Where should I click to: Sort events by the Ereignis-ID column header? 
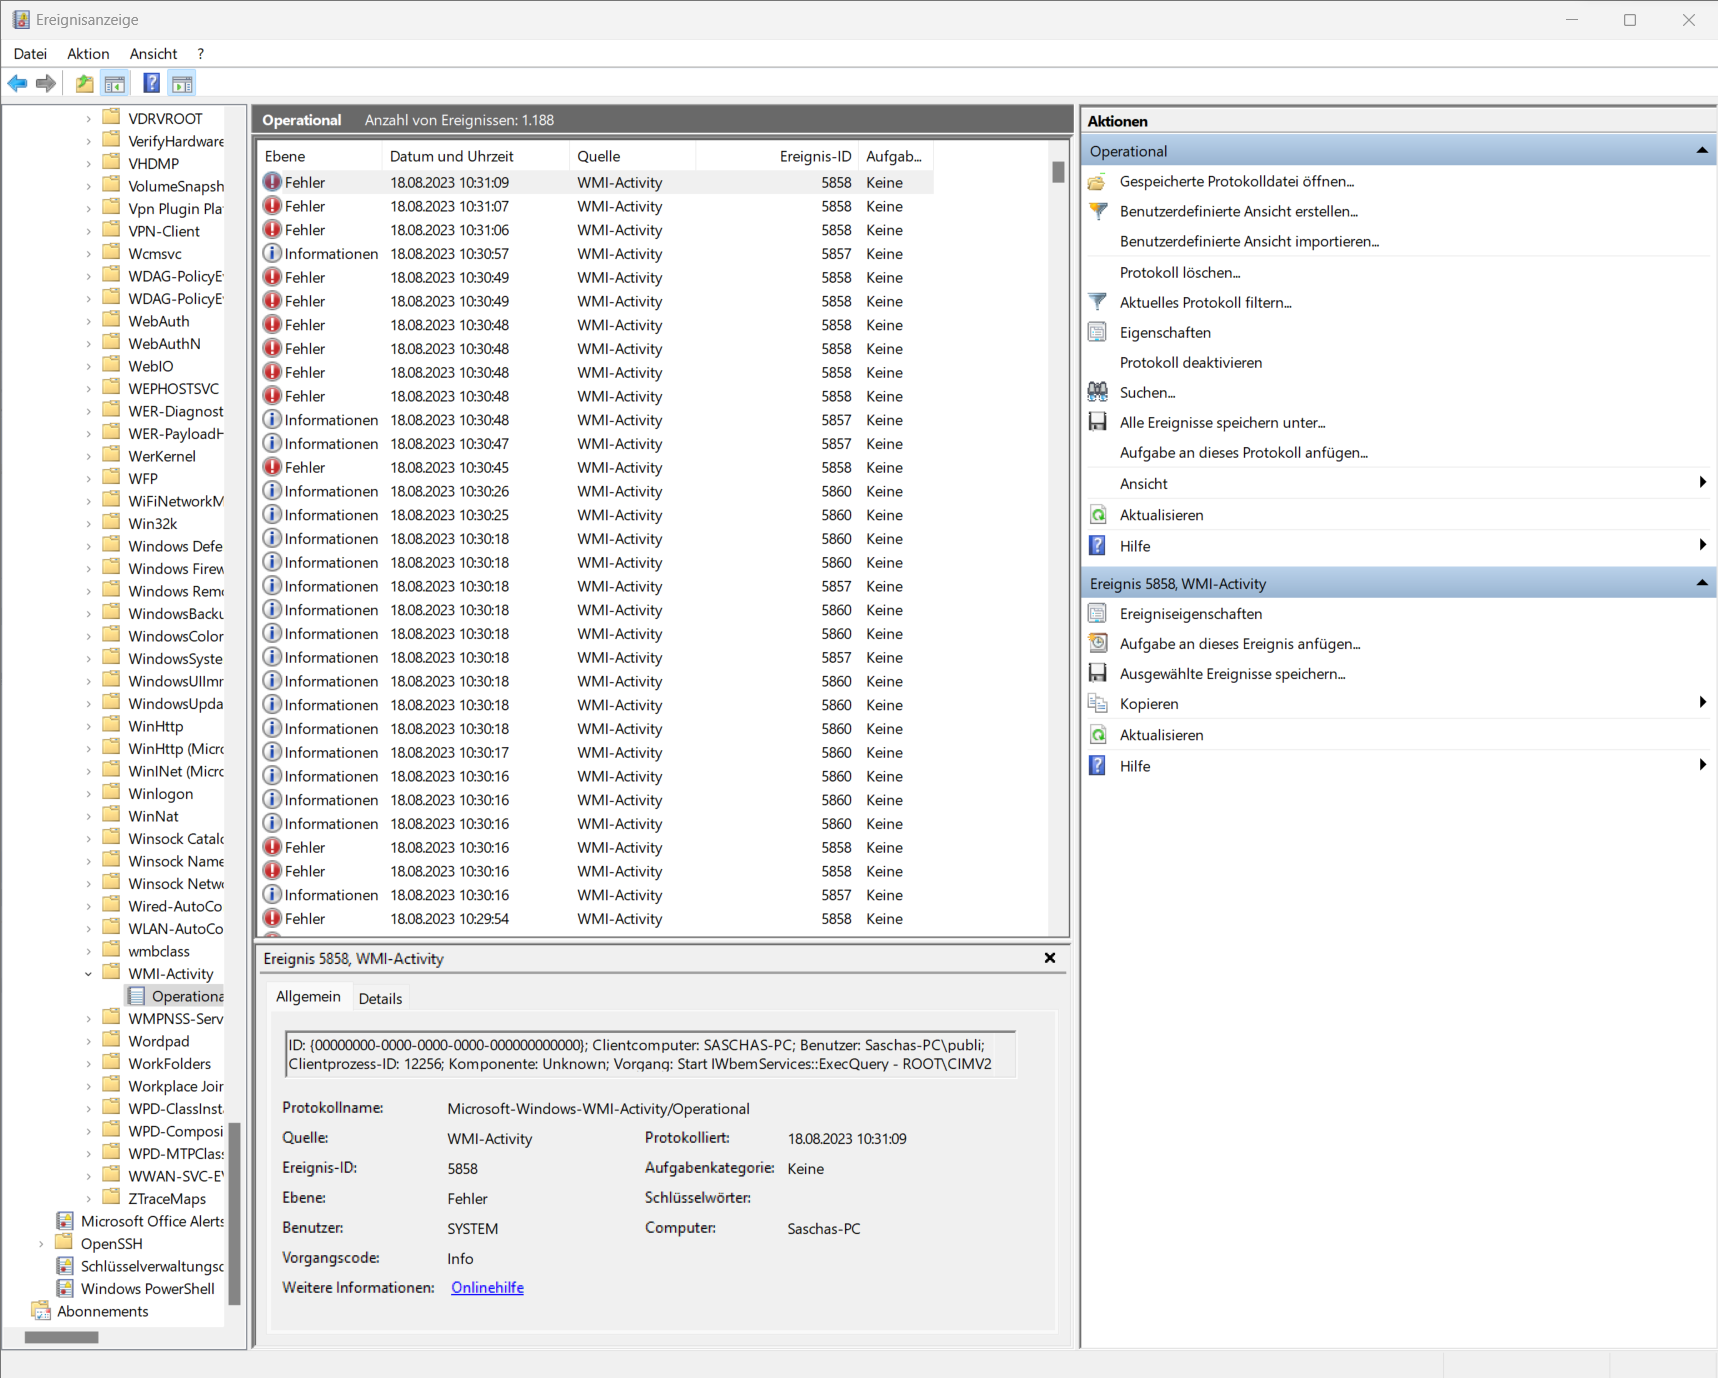778,156
